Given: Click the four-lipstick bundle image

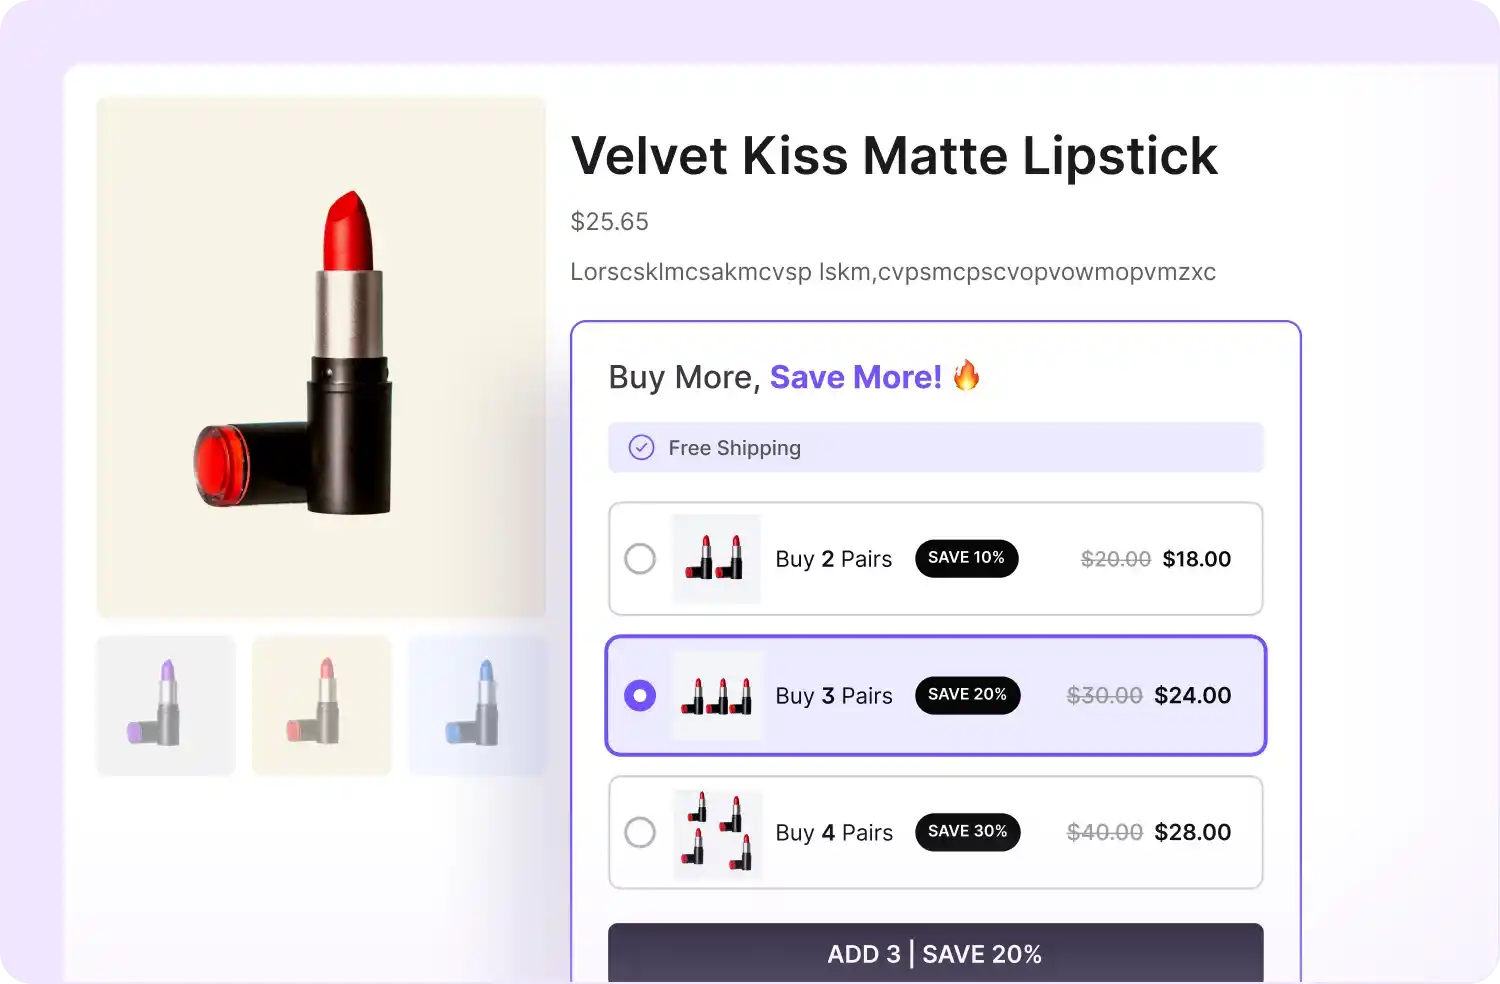Looking at the screenshot, I should click(x=717, y=833).
